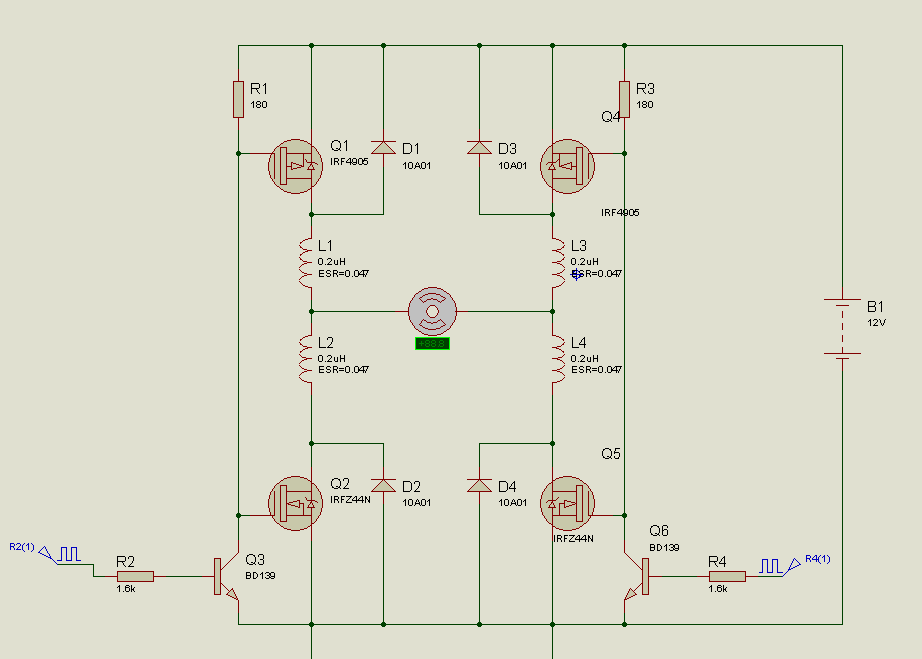Select diode D4 symbol

479,485
